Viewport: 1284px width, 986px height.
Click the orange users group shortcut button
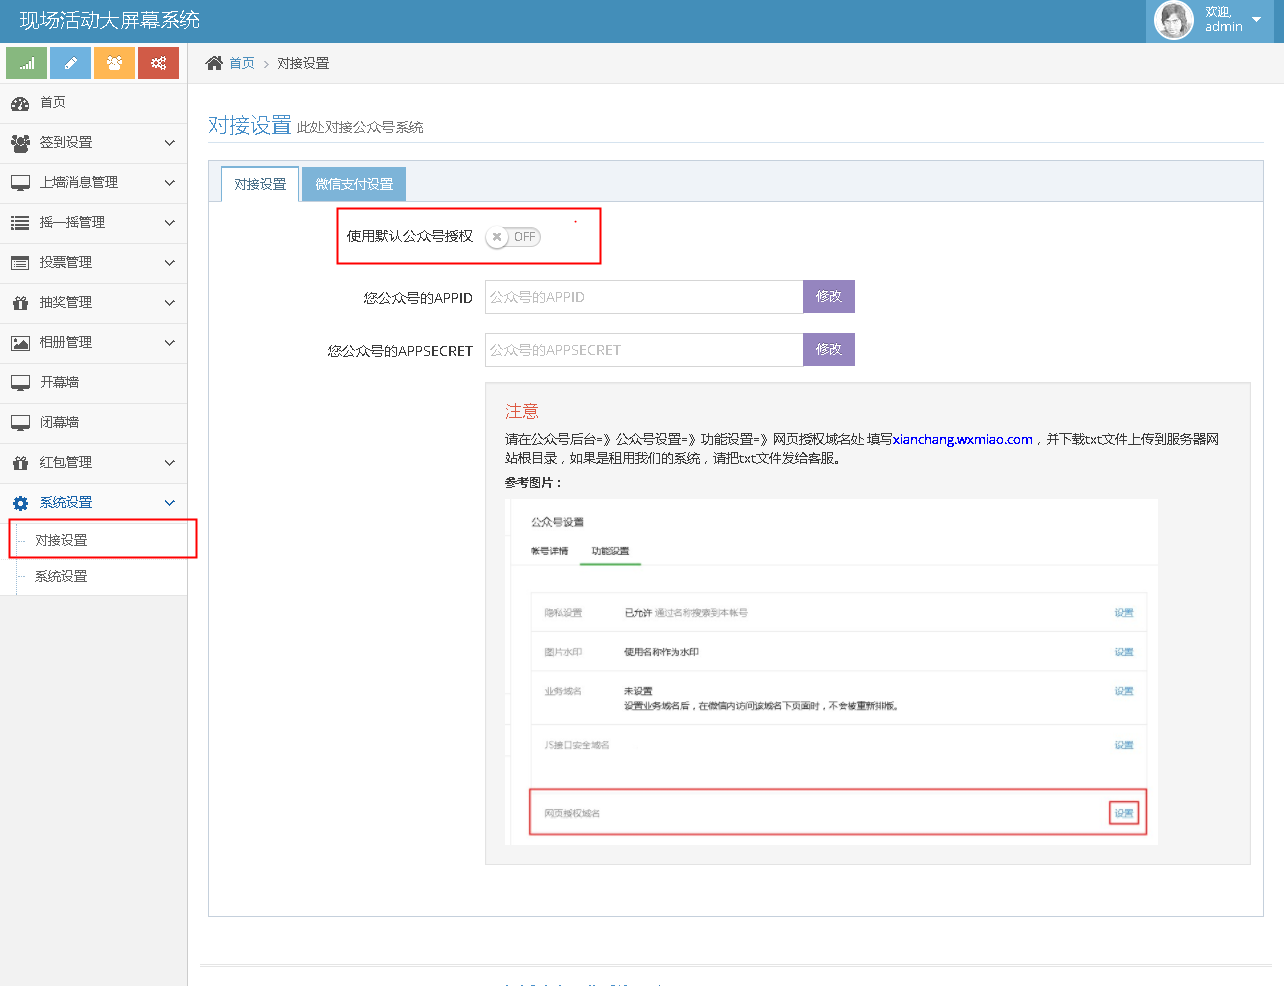click(114, 63)
